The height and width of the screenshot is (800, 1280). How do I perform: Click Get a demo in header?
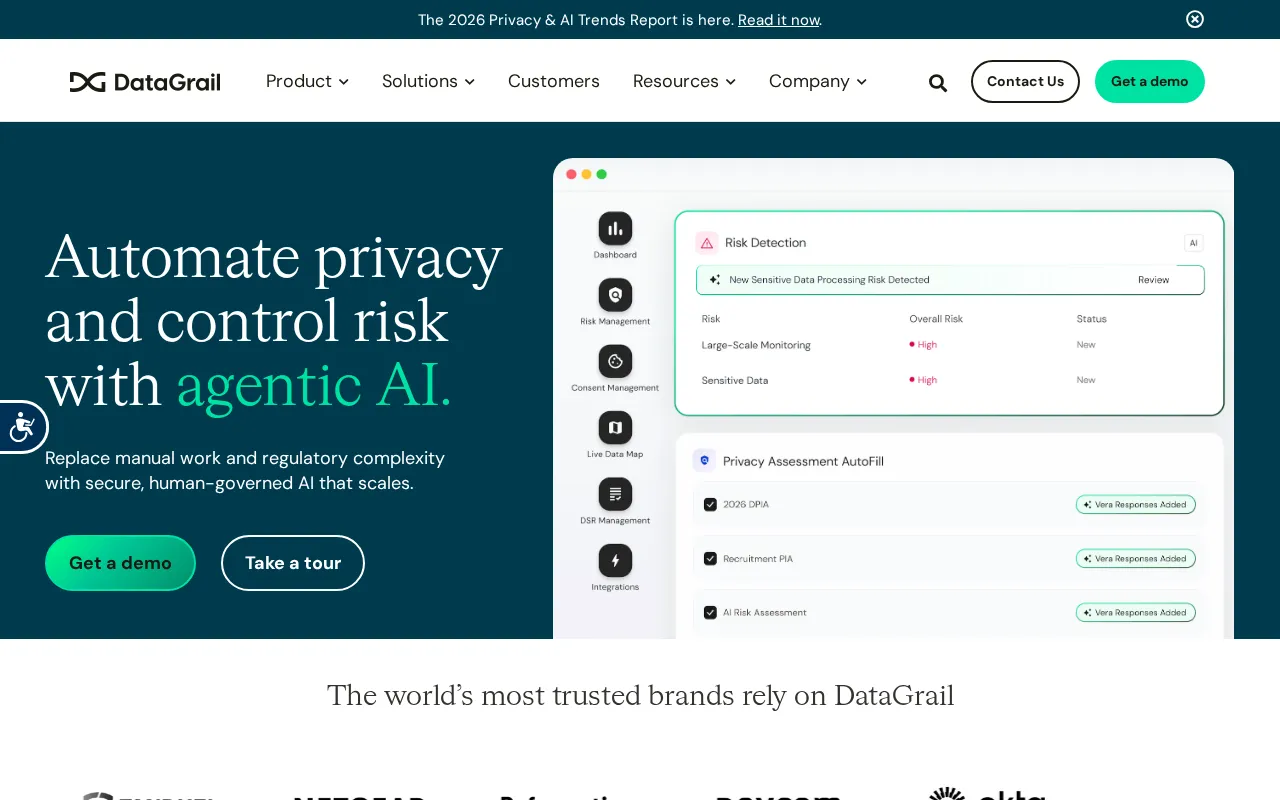pos(1150,81)
